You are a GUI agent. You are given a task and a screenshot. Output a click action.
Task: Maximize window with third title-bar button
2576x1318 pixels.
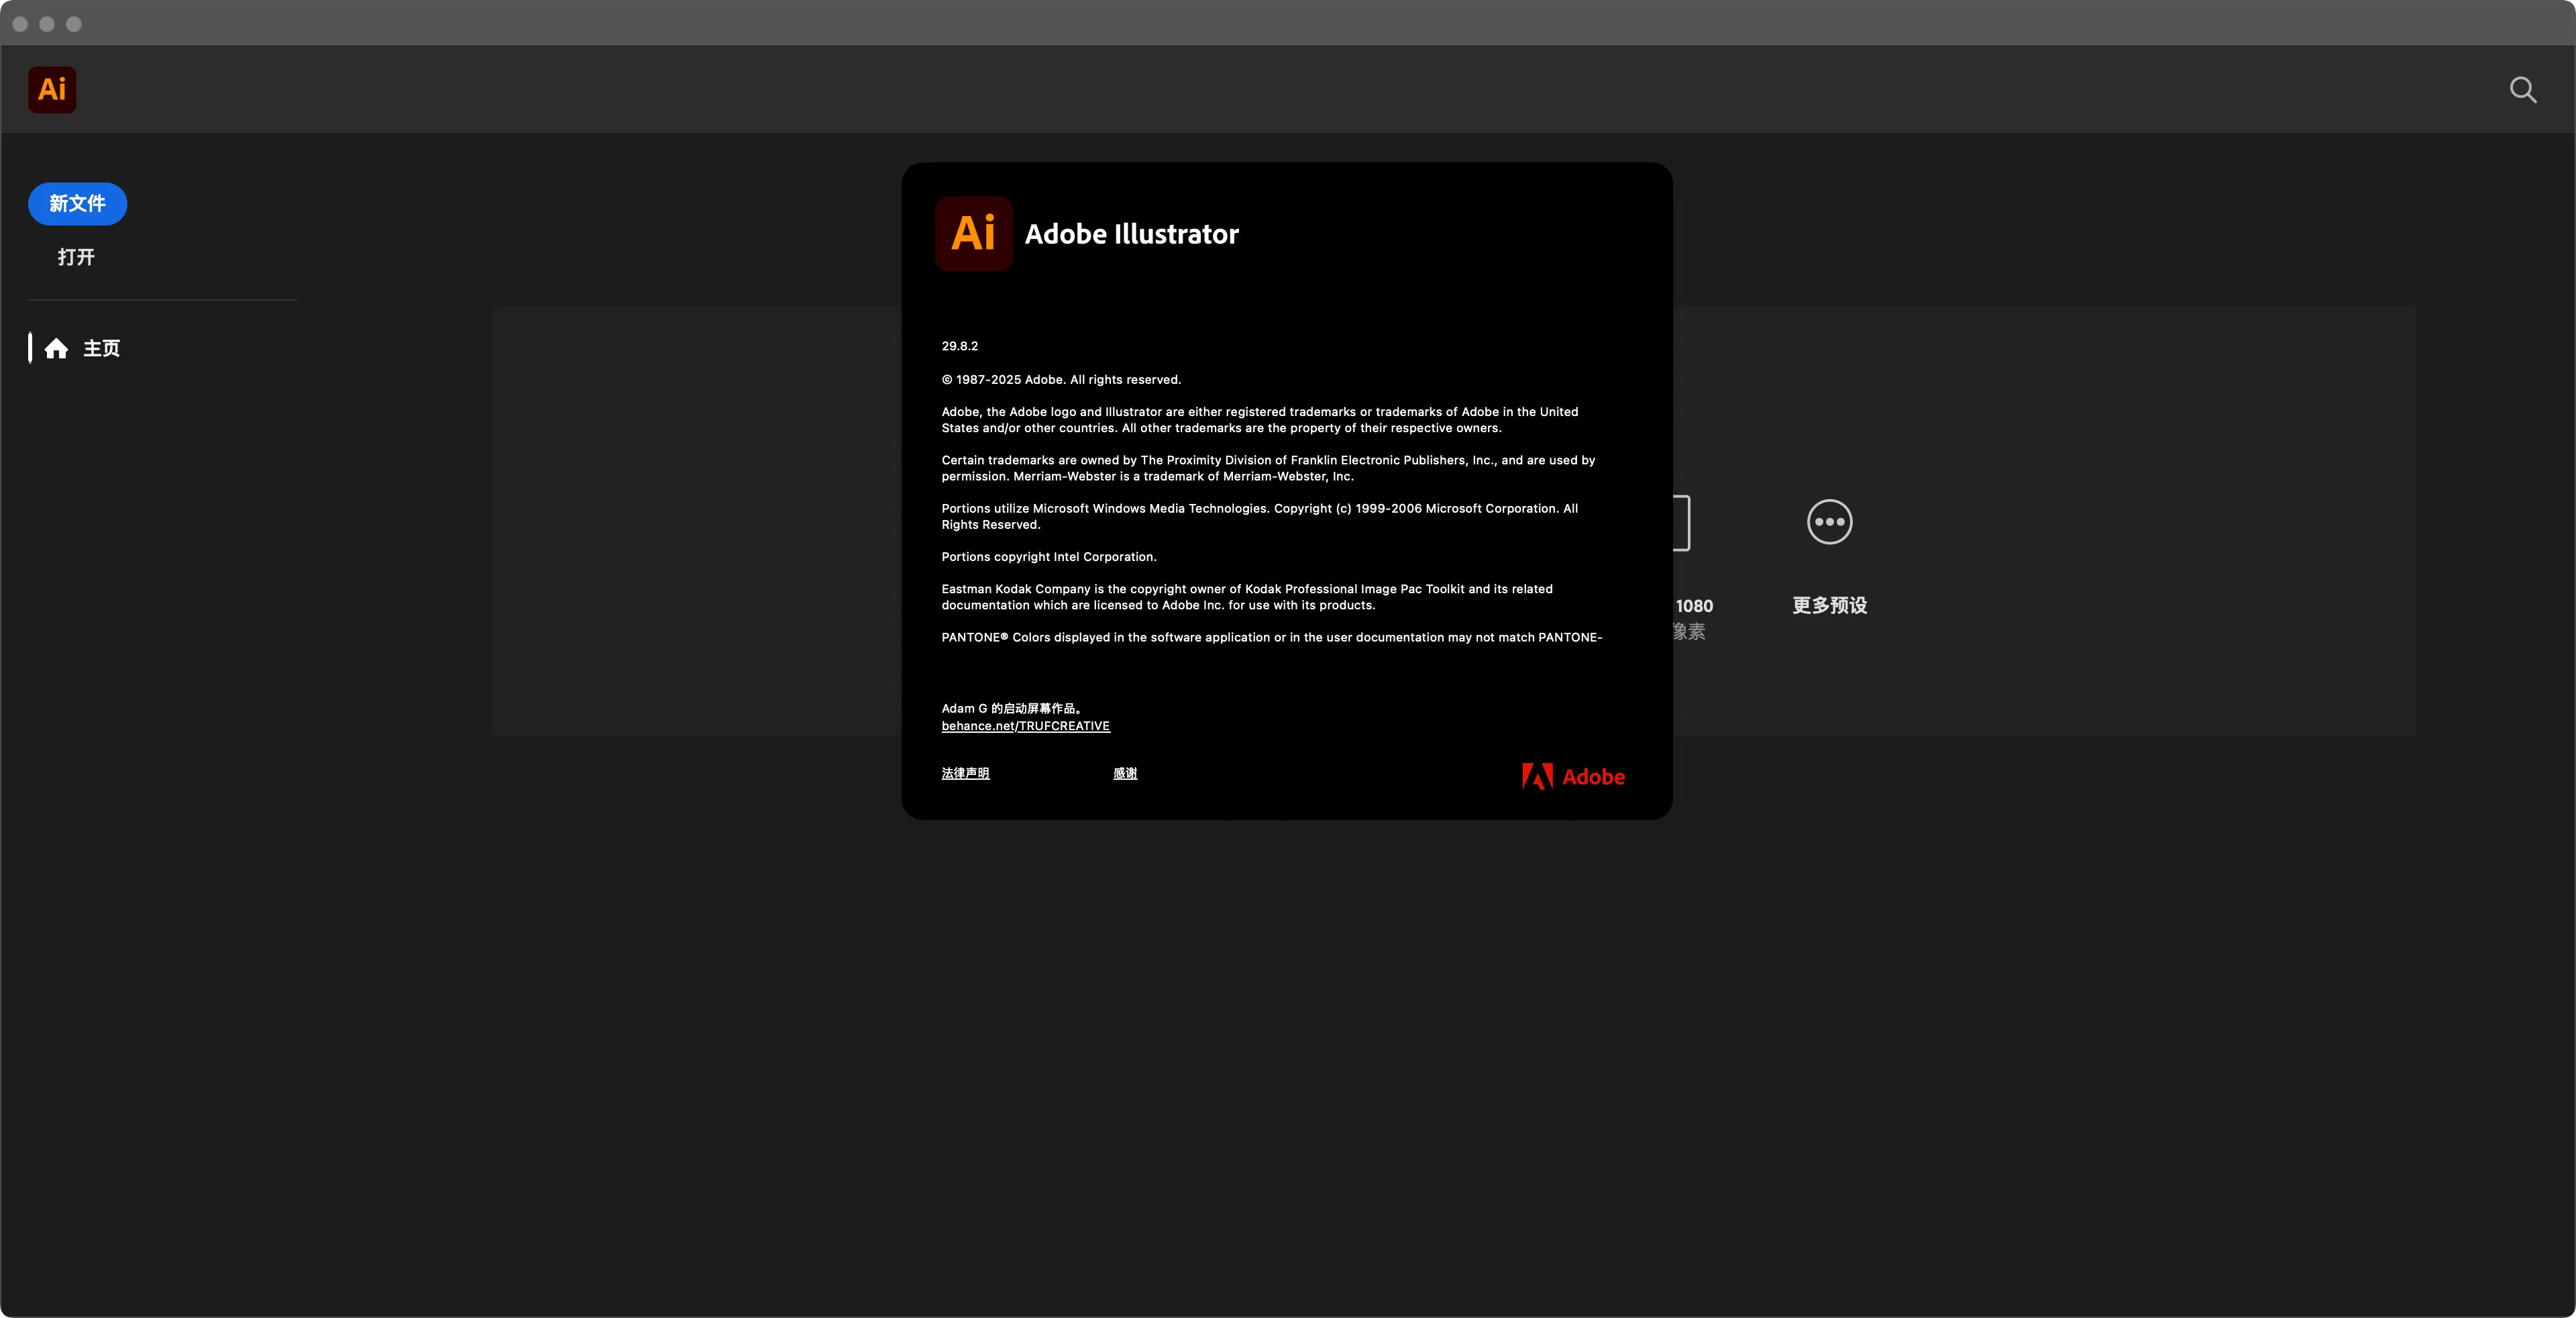(x=74, y=24)
